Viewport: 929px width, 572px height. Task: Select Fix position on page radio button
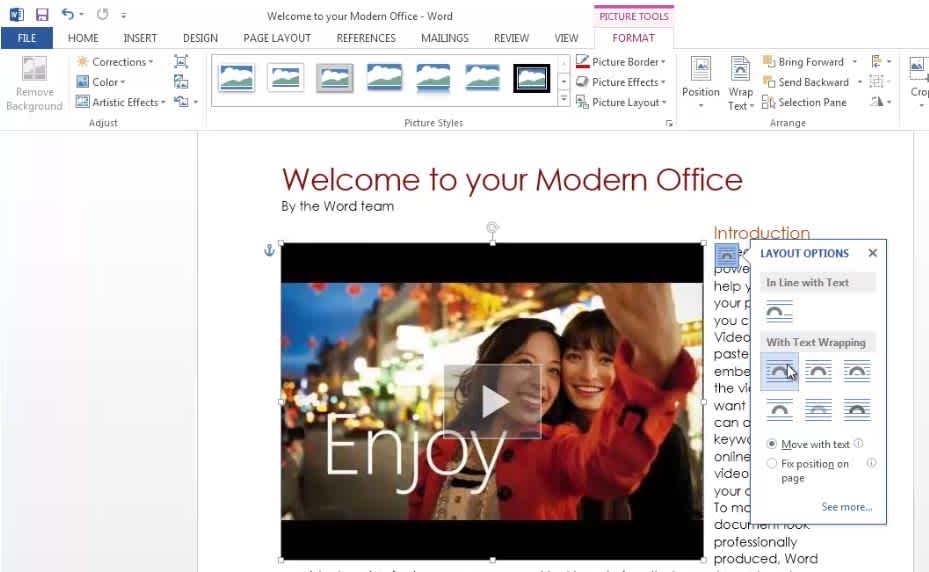[771, 464]
